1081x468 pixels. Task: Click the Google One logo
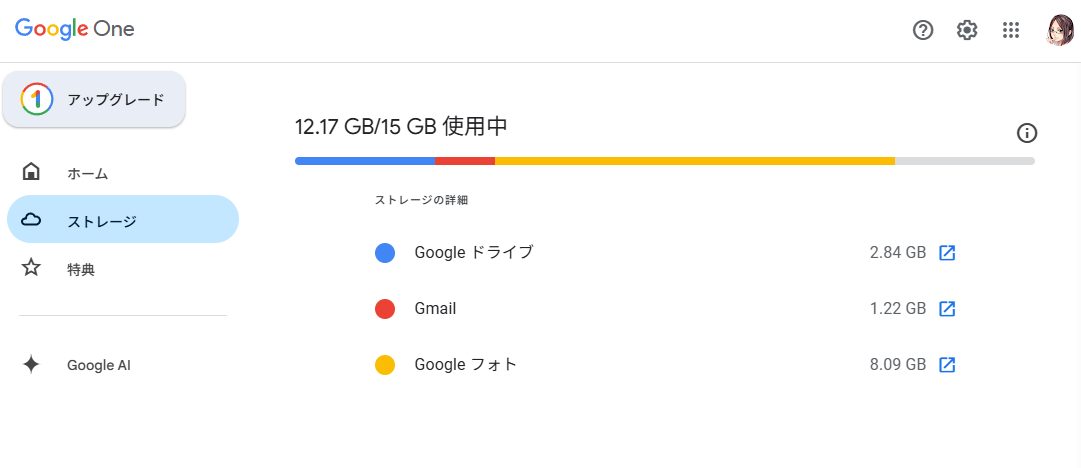75,29
